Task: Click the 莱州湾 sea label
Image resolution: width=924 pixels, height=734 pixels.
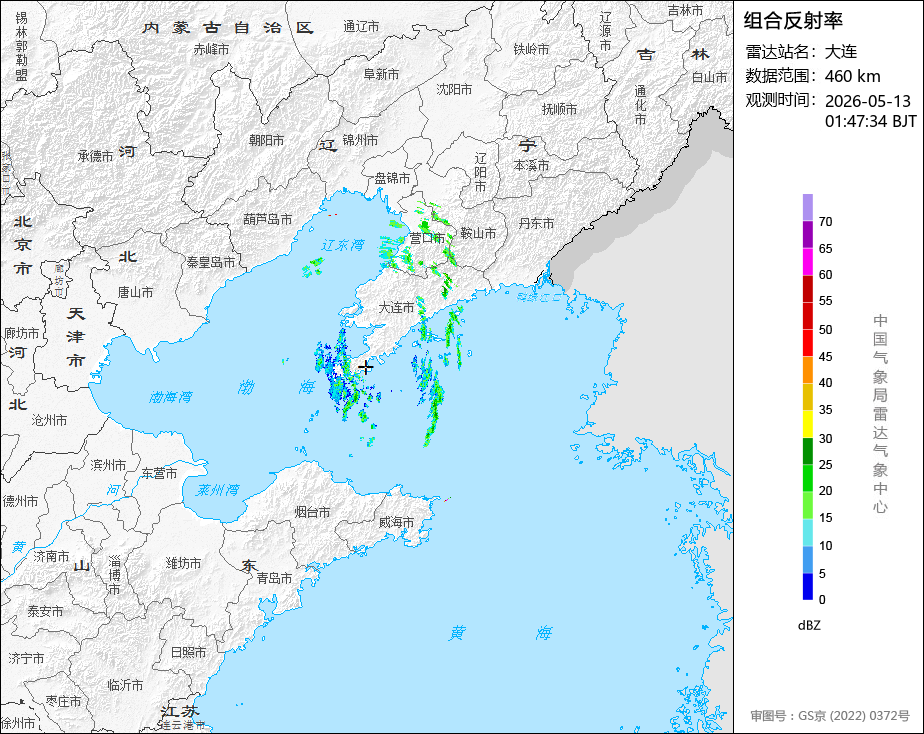Action: [x=218, y=490]
